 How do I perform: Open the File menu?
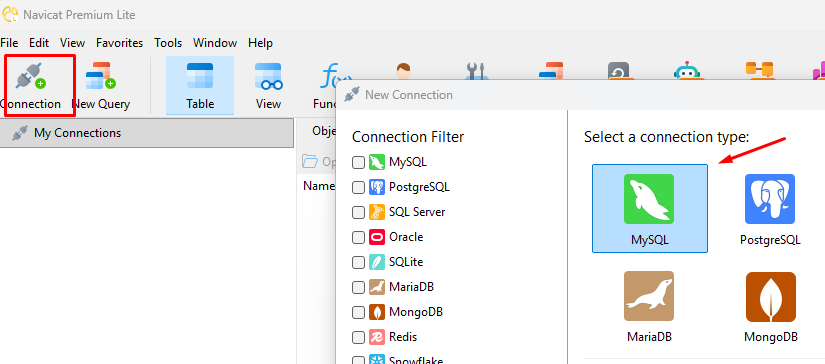click(x=9, y=43)
